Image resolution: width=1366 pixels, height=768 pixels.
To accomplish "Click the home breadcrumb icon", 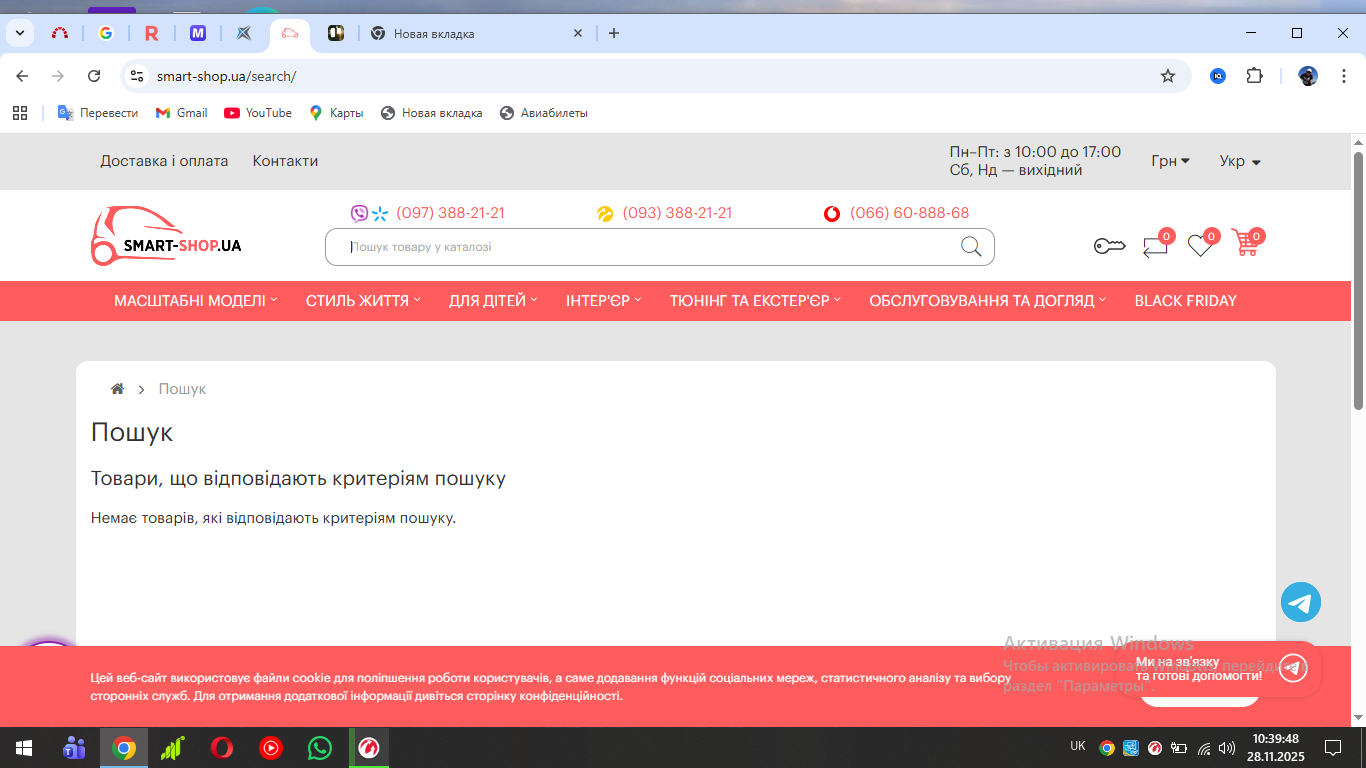I will (x=117, y=389).
